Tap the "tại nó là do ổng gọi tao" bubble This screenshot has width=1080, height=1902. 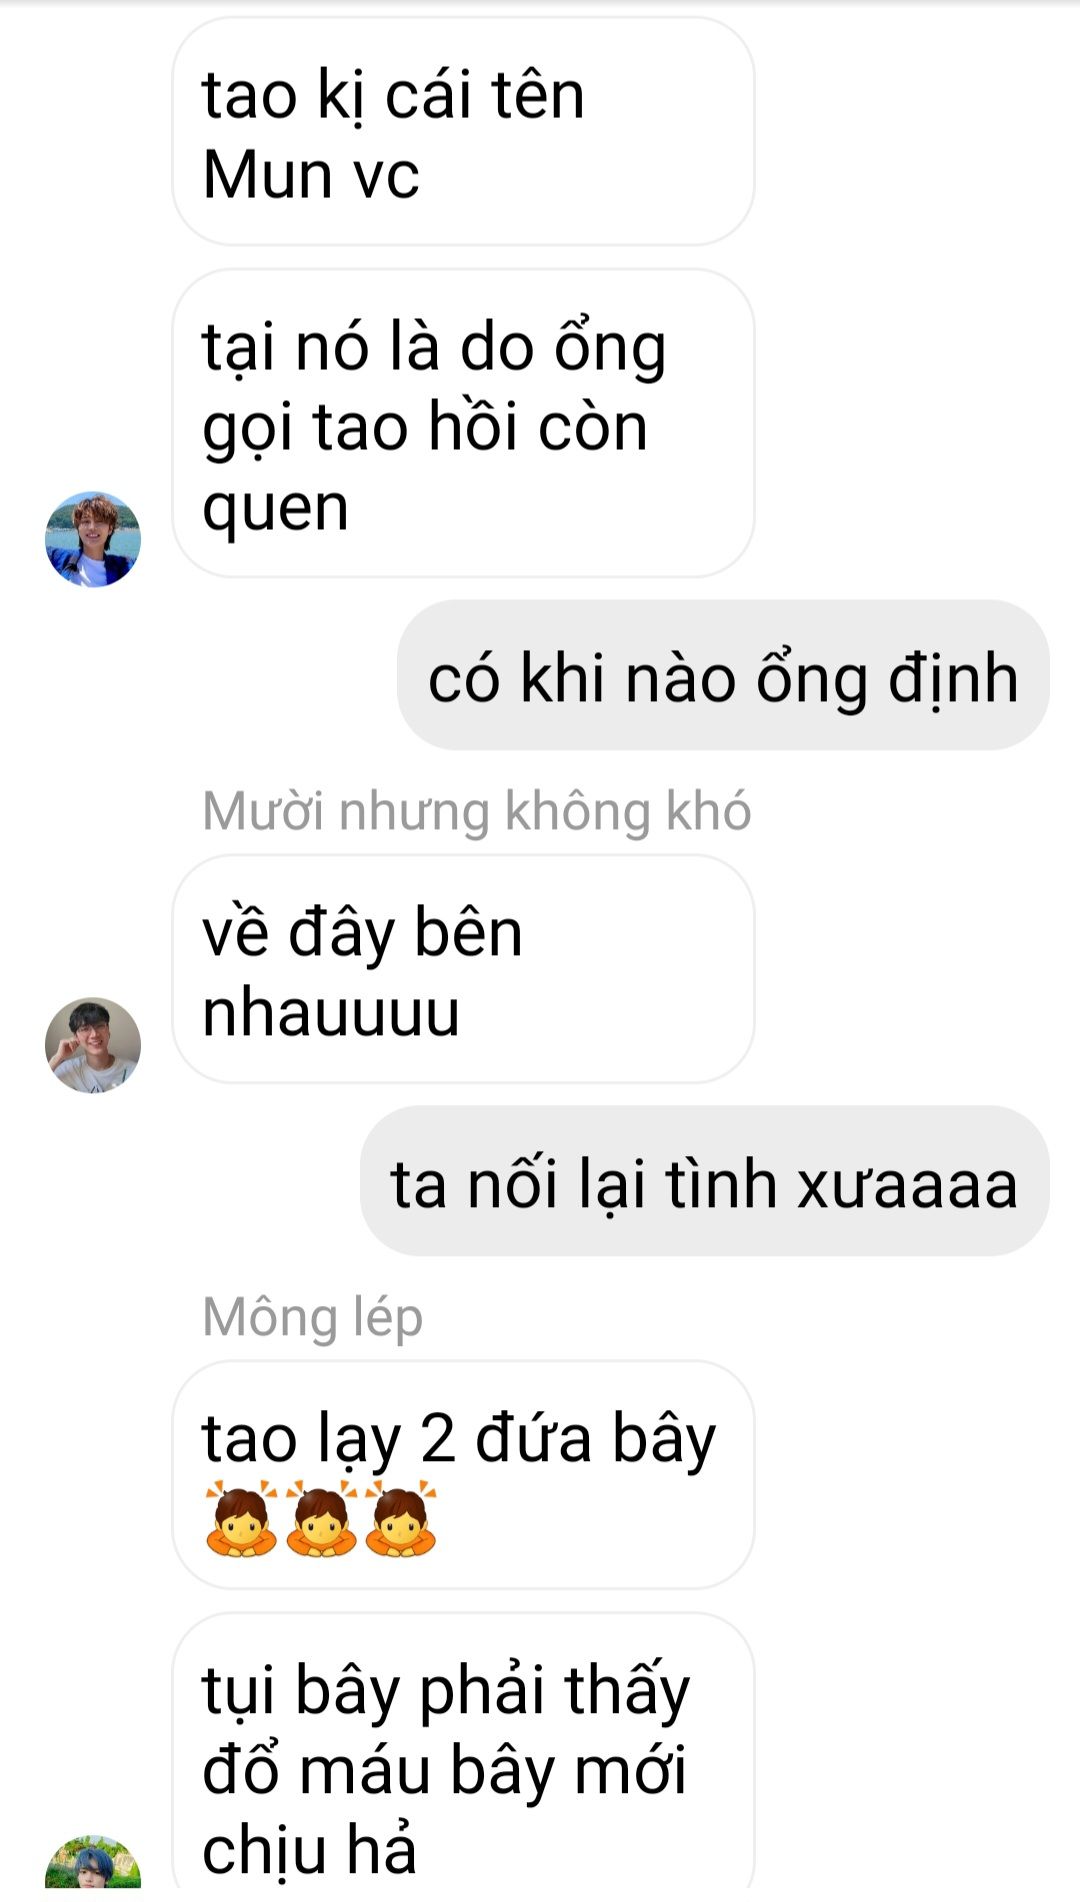463,424
